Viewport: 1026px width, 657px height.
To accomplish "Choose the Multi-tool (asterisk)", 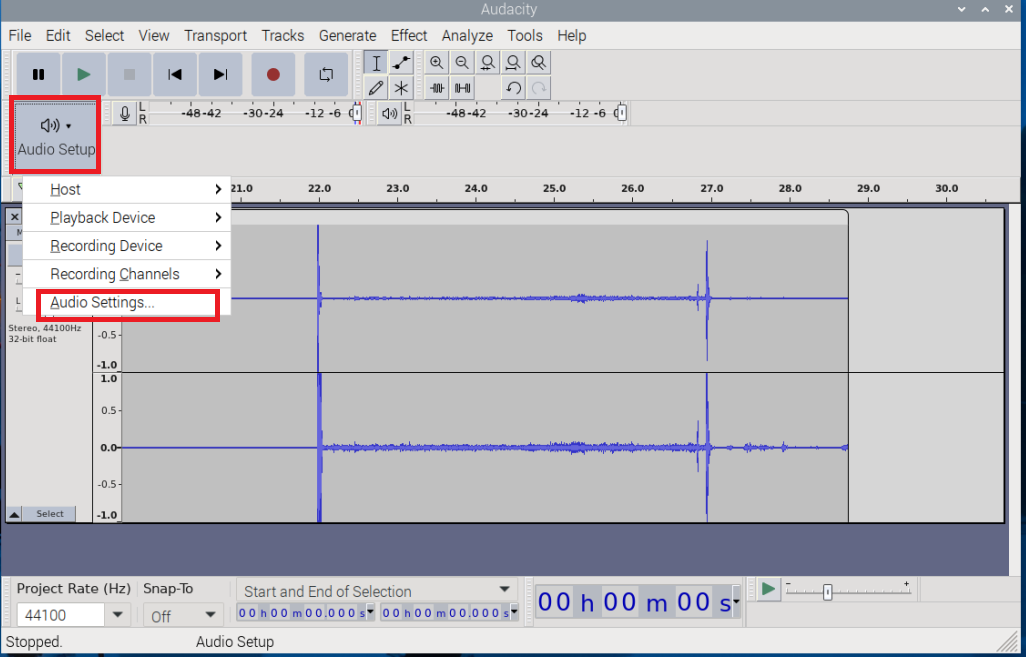I will pos(401,88).
